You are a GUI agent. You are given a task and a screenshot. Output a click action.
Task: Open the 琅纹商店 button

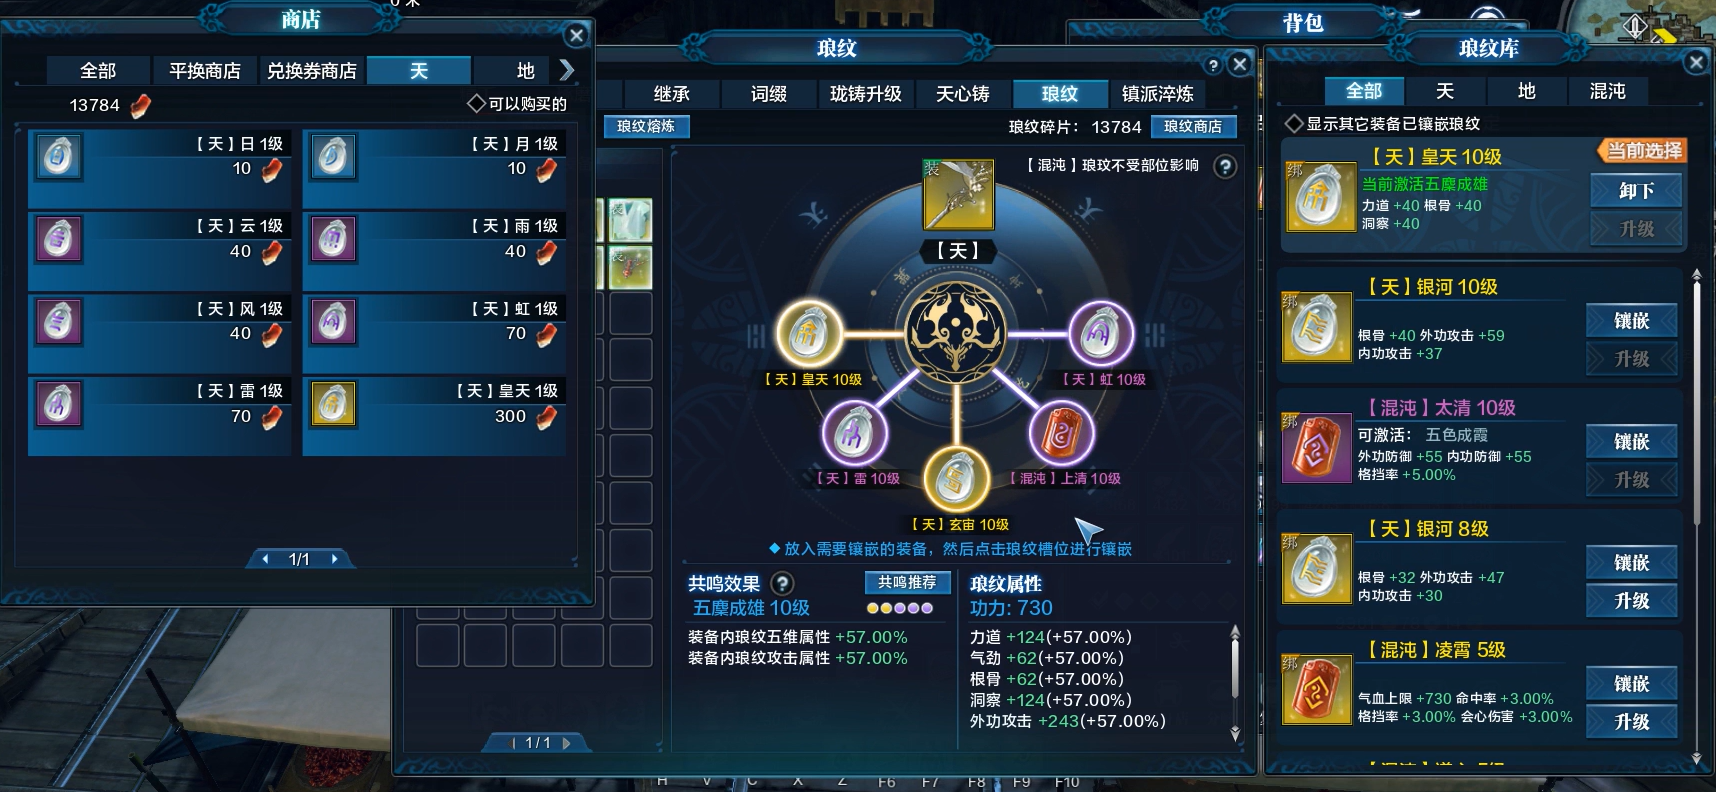click(x=1192, y=126)
